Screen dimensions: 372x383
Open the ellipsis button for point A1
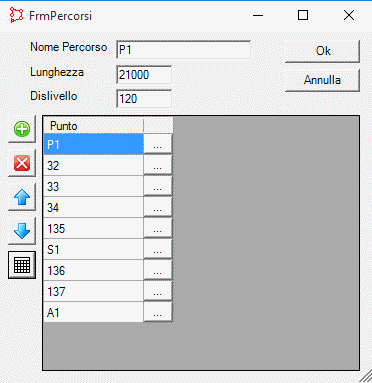(x=158, y=312)
